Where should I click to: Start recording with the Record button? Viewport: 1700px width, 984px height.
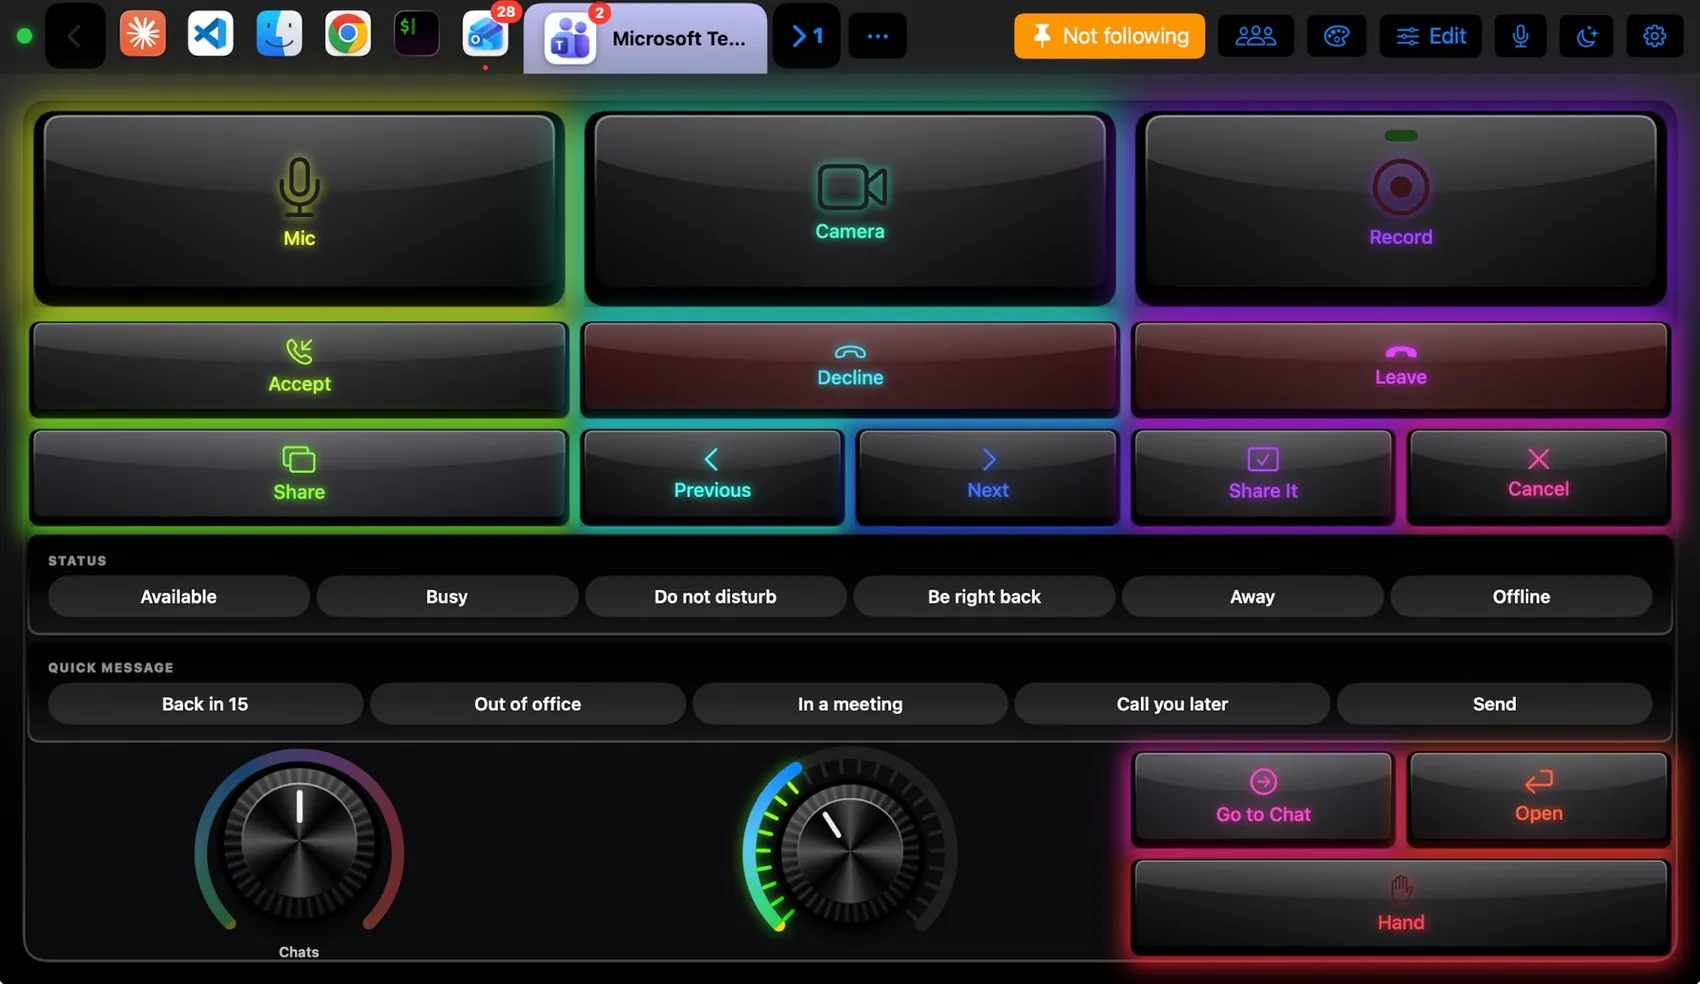point(1400,208)
